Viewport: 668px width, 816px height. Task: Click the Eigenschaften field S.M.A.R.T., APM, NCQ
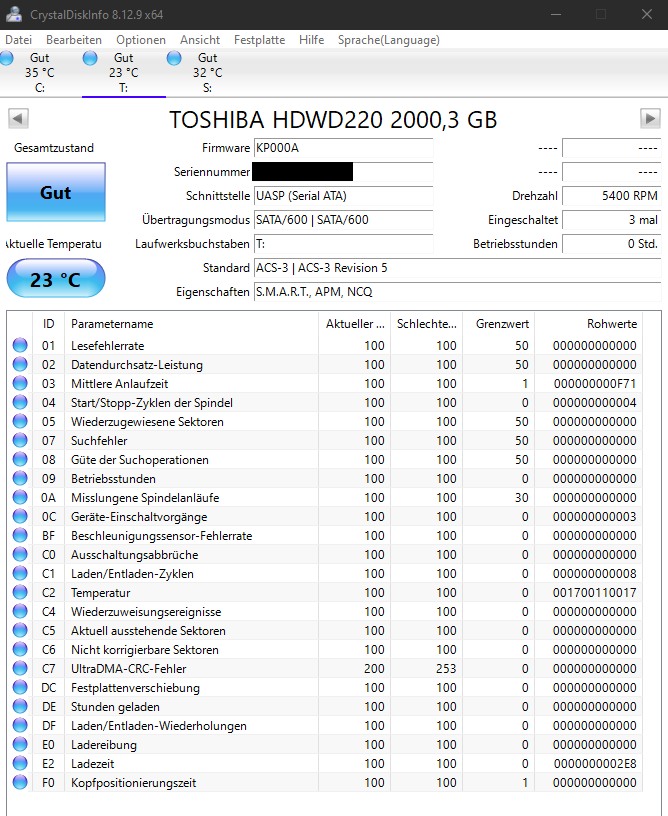tap(457, 291)
